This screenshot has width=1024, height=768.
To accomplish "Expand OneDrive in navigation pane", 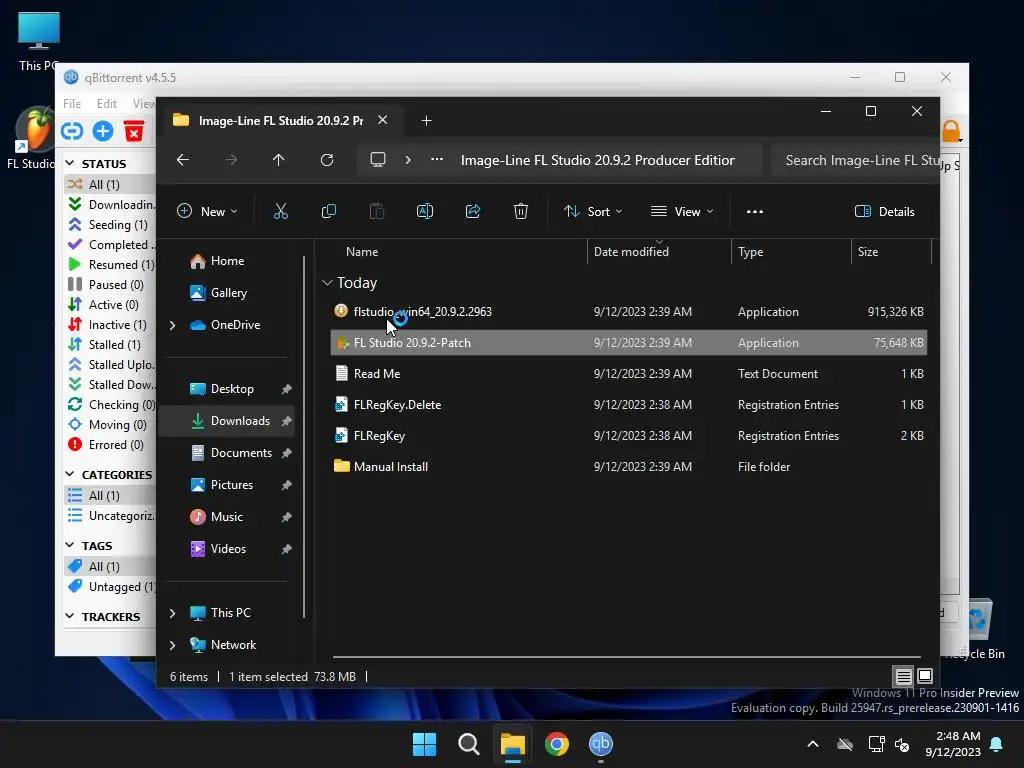I will [x=172, y=325].
